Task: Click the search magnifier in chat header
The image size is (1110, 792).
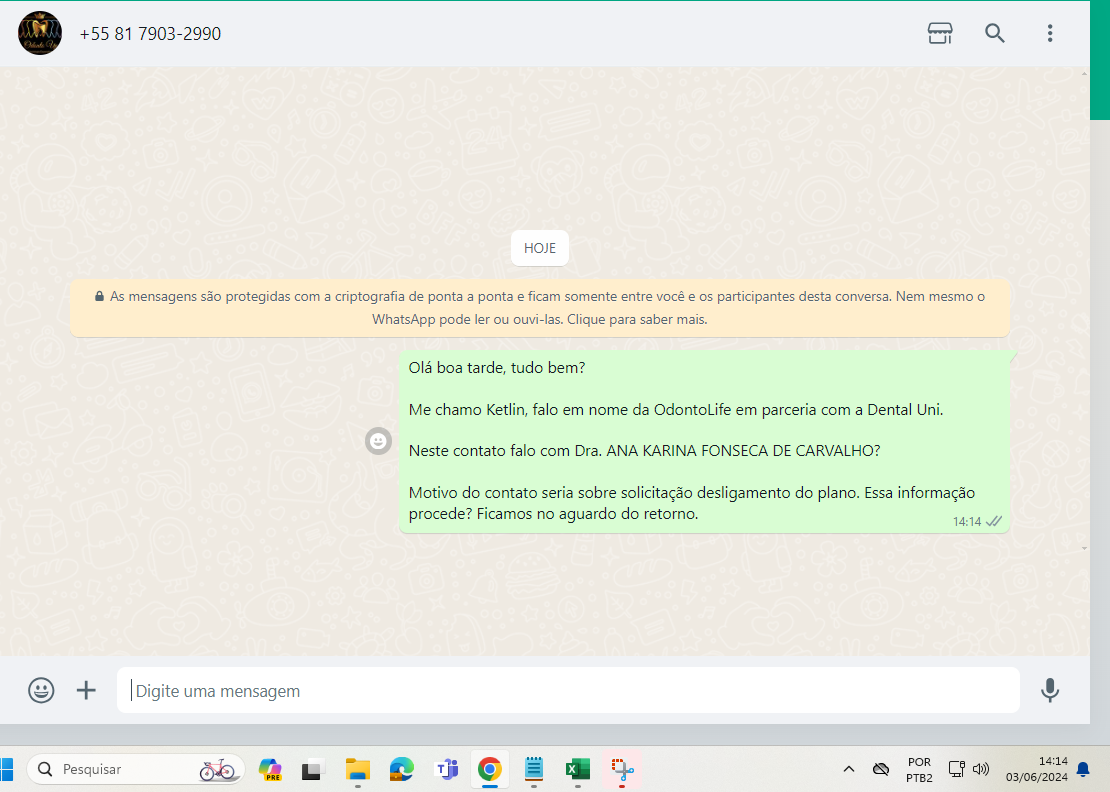Action: click(x=994, y=33)
